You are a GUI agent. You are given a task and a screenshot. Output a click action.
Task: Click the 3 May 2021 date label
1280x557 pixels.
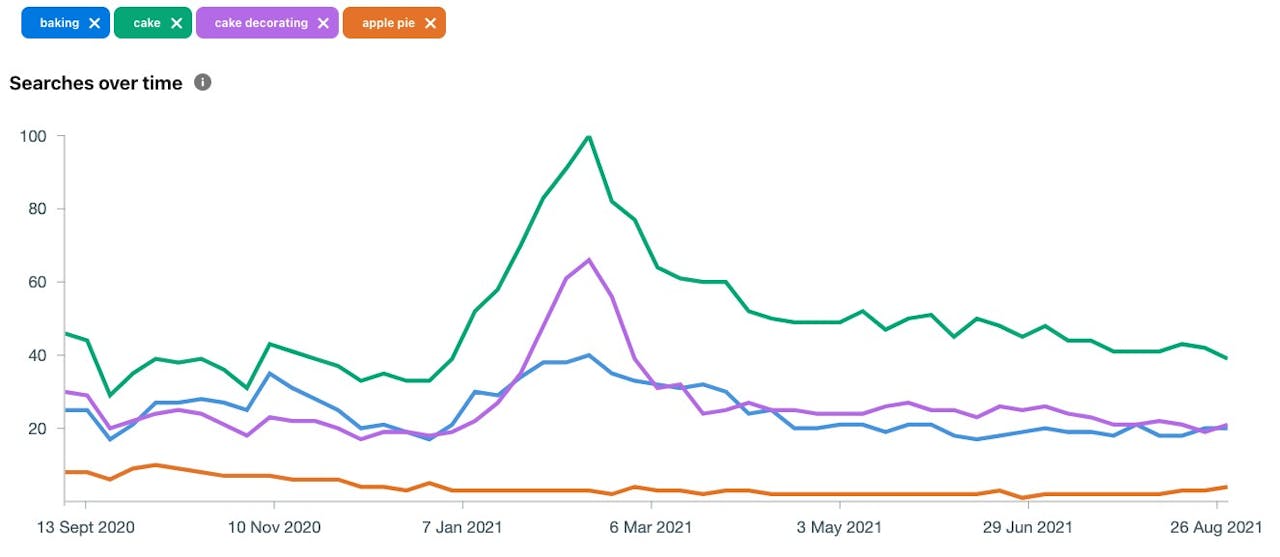click(840, 527)
